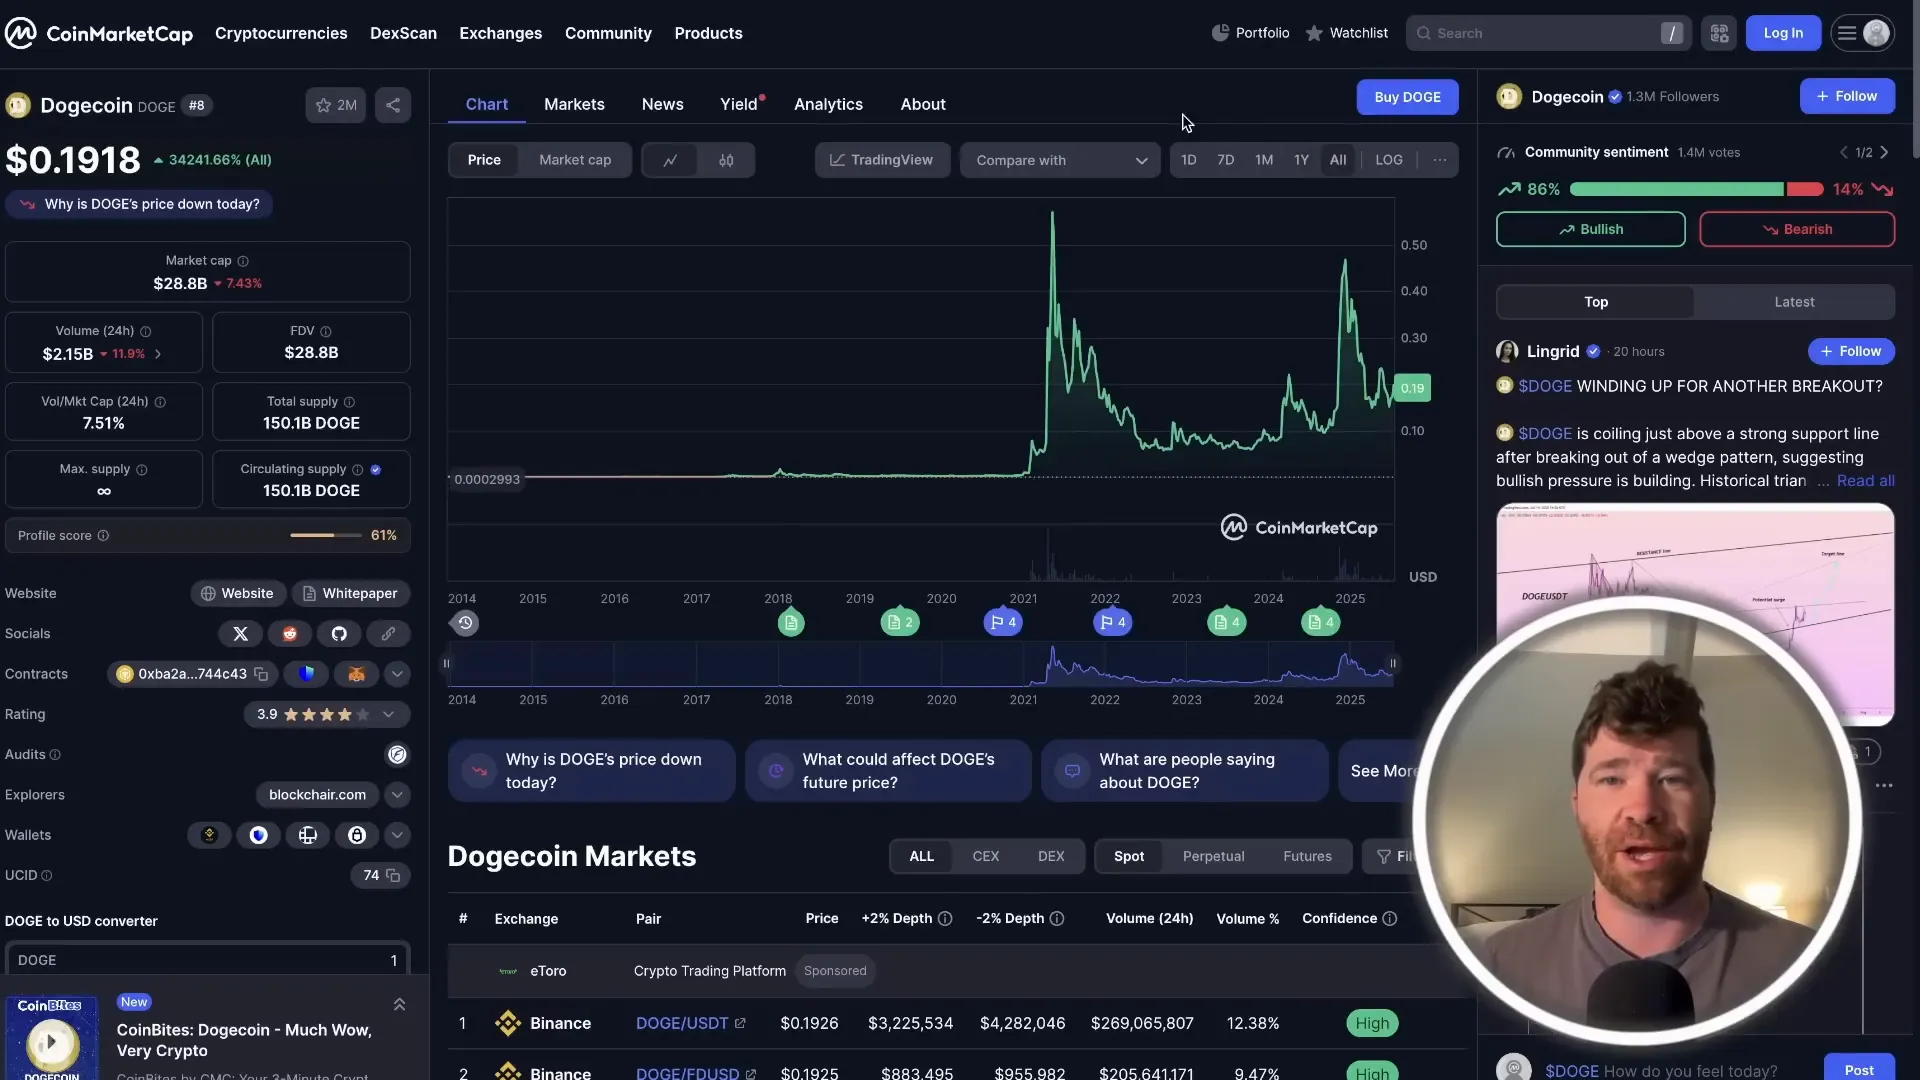Add contract to MetaMask fox icon
Screen dimensions: 1920x1080
[x=356, y=674]
